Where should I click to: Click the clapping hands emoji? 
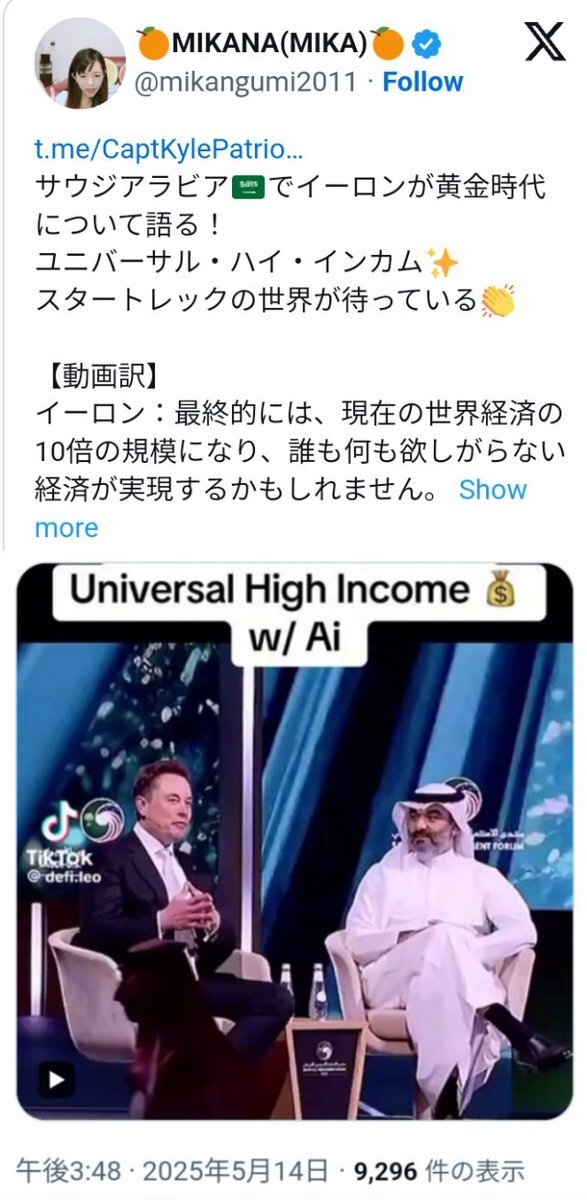tap(497, 300)
